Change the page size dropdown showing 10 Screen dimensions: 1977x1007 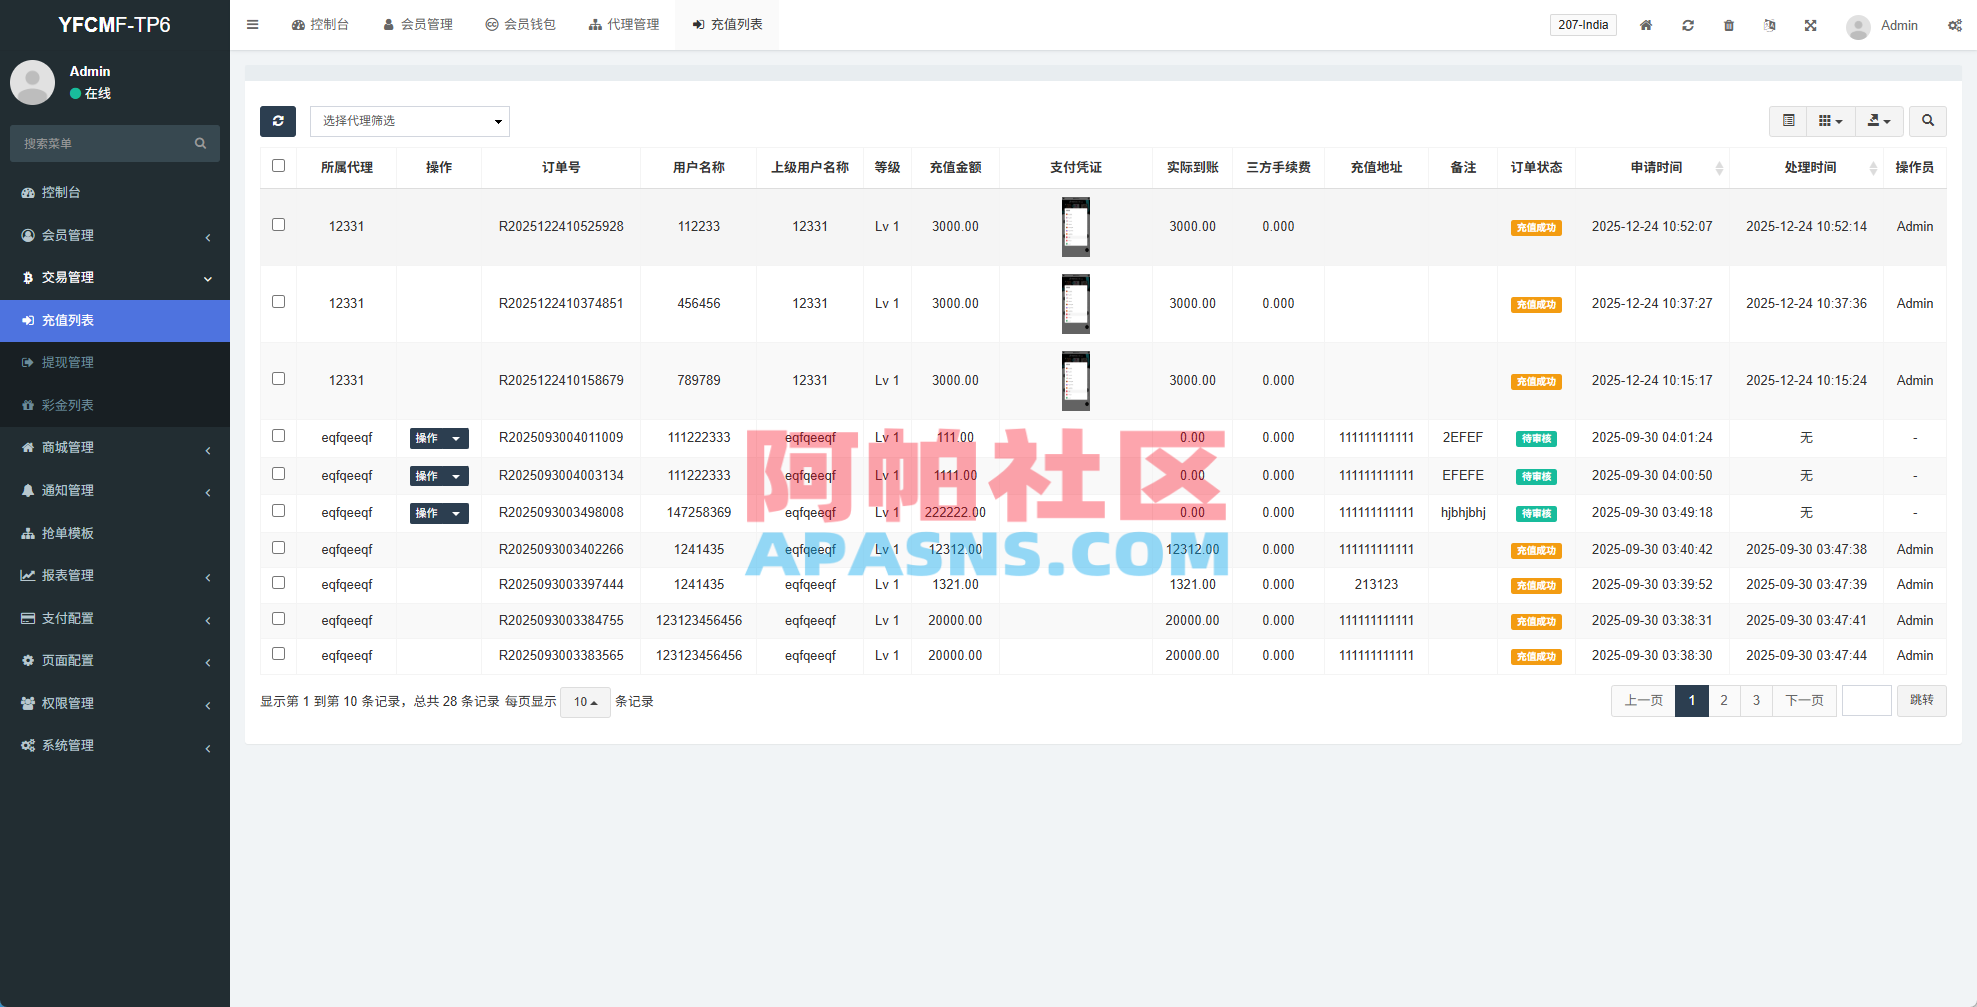pyautogui.click(x=585, y=702)
